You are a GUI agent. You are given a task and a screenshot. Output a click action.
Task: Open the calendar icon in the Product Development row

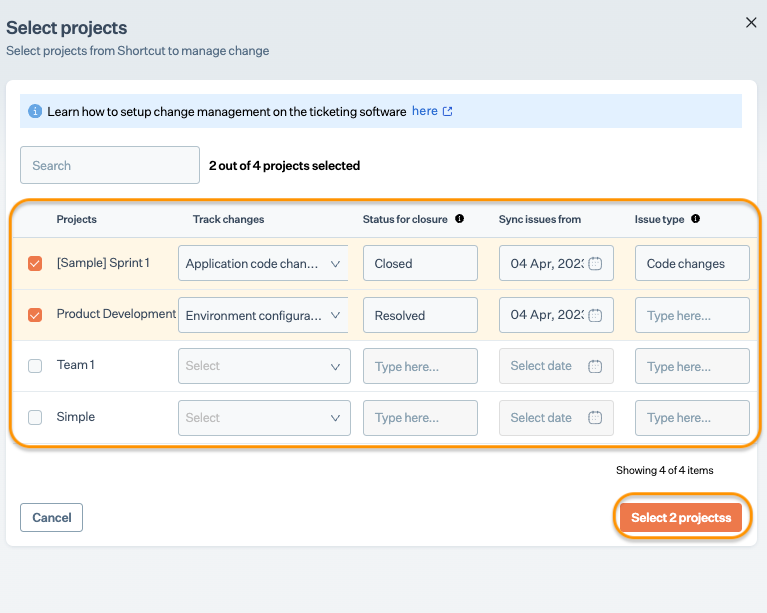point(595,315)
